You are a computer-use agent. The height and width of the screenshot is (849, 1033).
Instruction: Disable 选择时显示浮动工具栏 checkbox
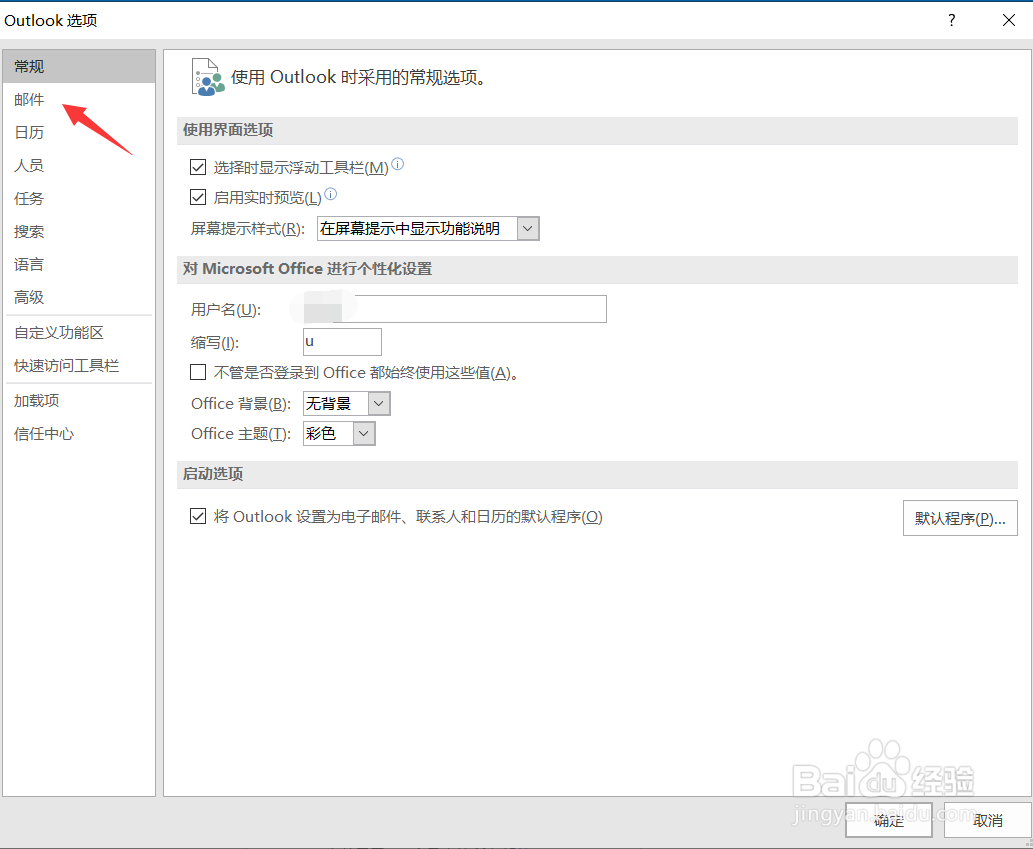point(198,167)
